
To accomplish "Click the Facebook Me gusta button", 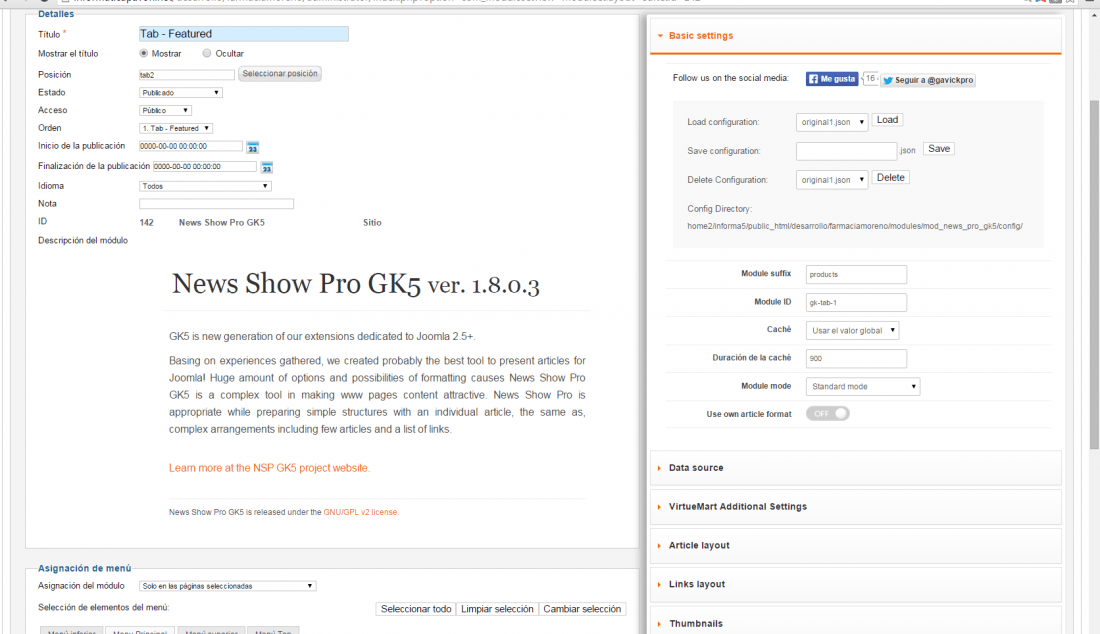I will click(832, 79).
